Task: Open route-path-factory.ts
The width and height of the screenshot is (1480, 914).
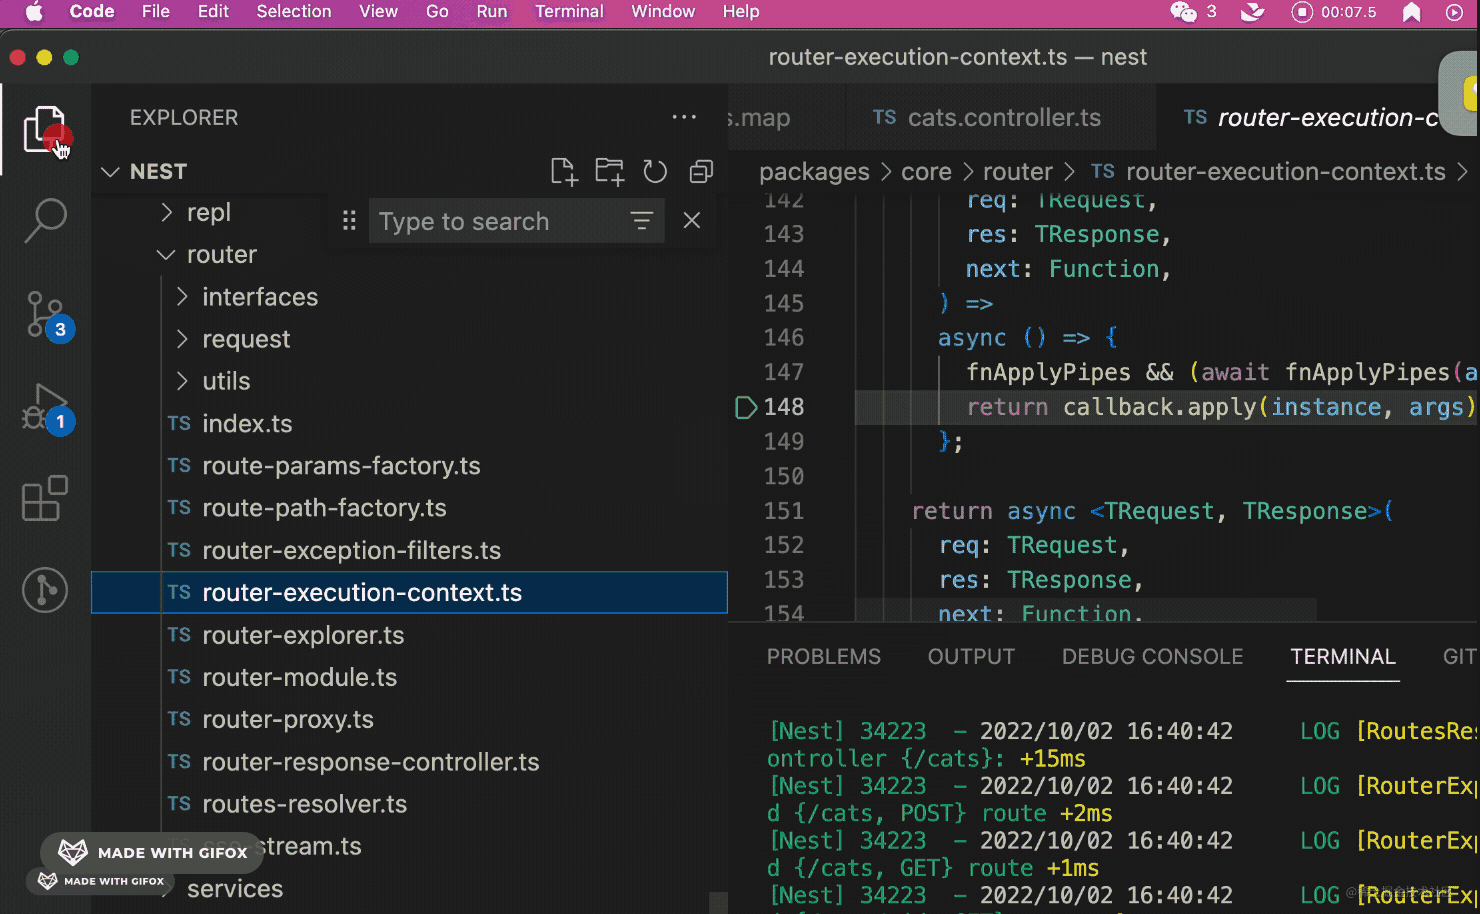Action: 324,508
